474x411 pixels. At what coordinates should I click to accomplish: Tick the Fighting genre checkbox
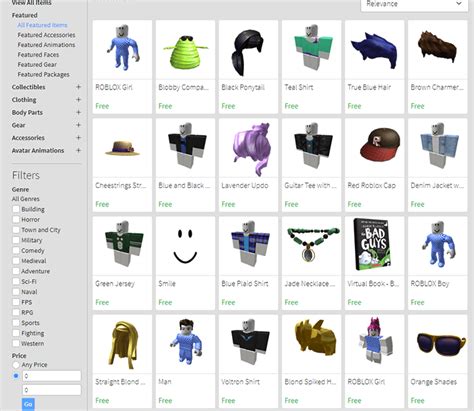coord(16,333)
